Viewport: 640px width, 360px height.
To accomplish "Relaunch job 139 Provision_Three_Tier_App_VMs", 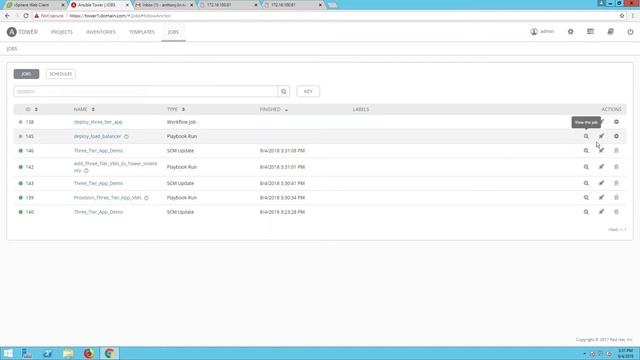I will tap(601, 198).
